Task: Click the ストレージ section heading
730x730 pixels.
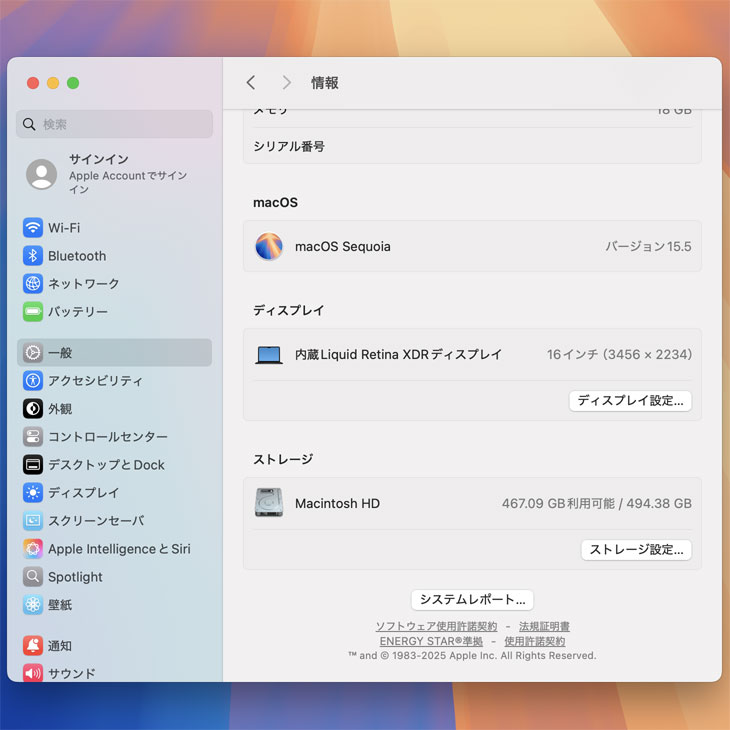Action: pos(283,460)
